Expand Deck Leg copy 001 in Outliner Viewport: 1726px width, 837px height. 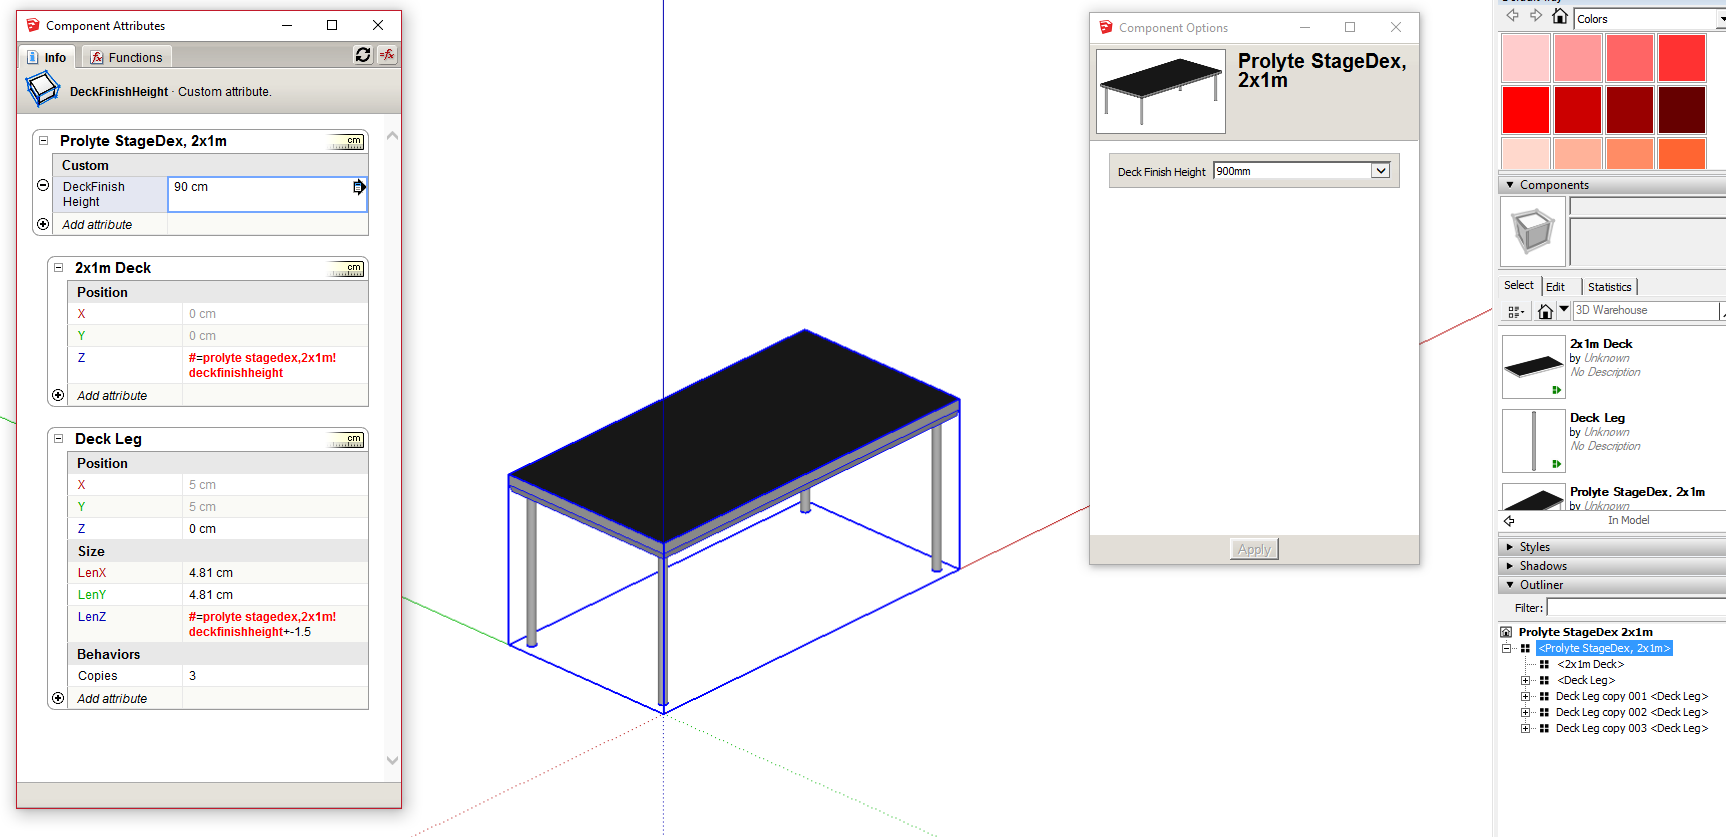coord(1526,697)
